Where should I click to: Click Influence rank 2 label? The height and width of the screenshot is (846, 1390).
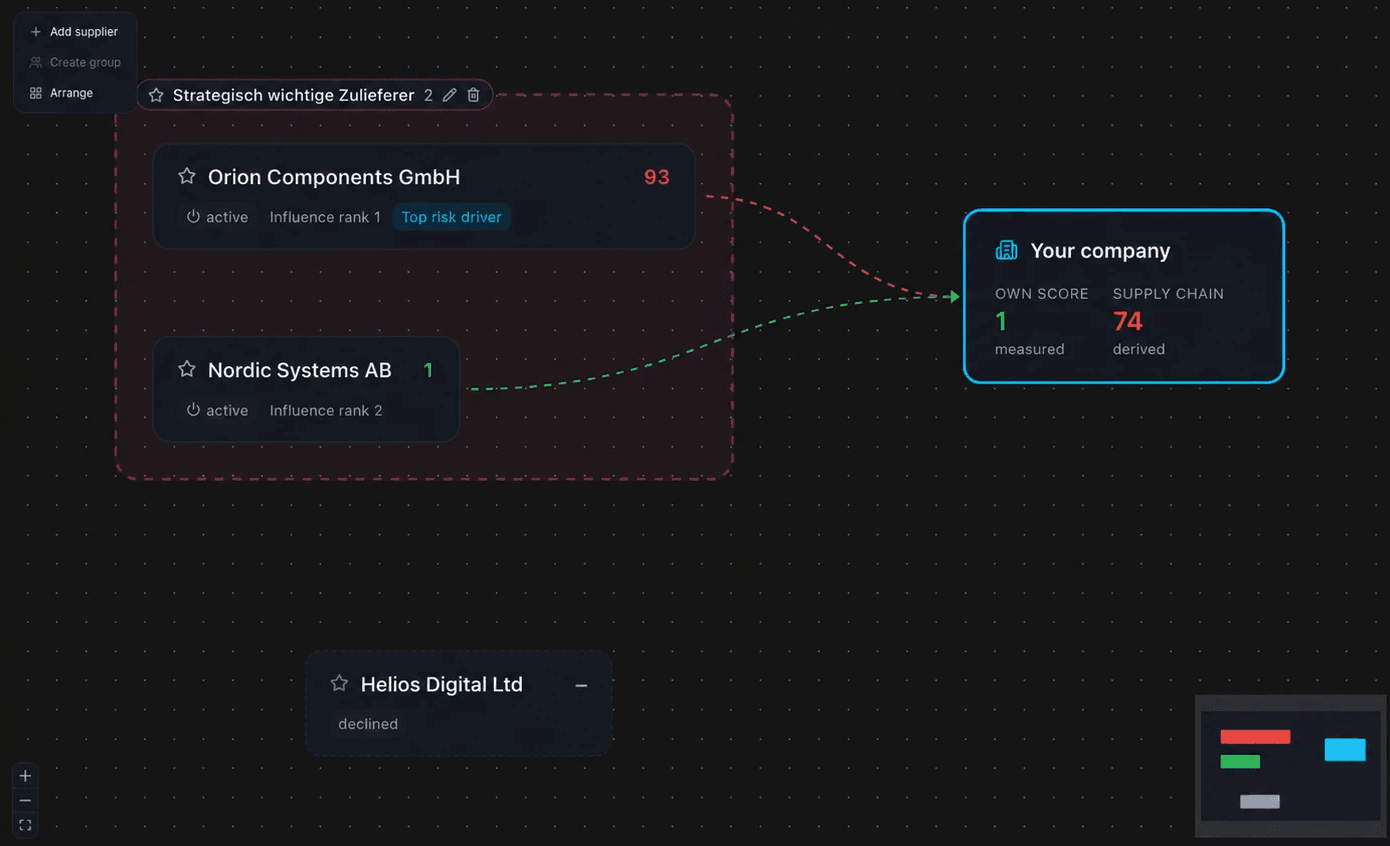tap(326, 410)
